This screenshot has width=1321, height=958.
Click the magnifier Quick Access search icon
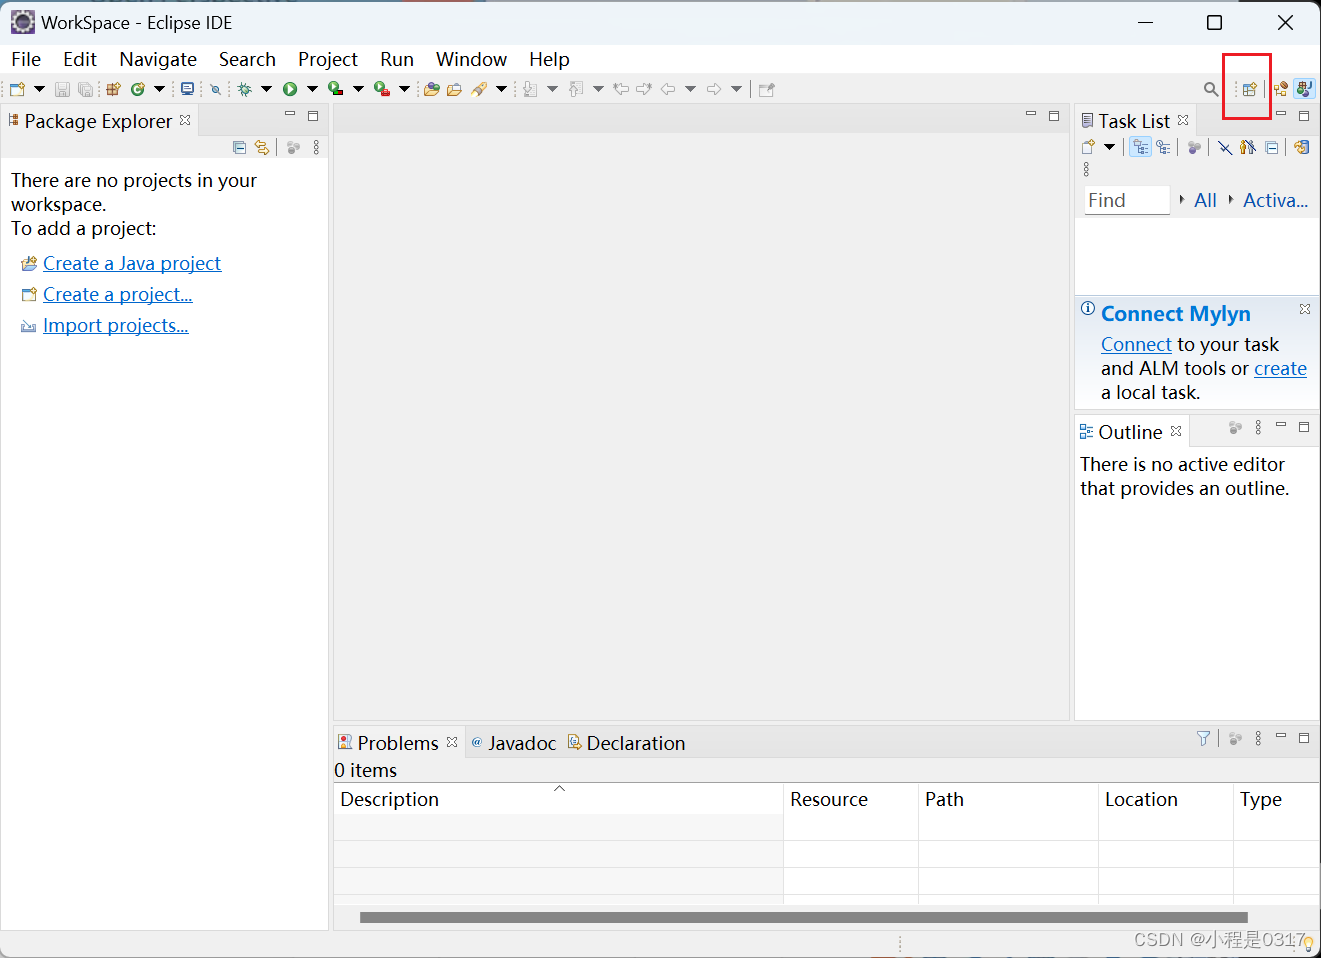click(1211, 89)
